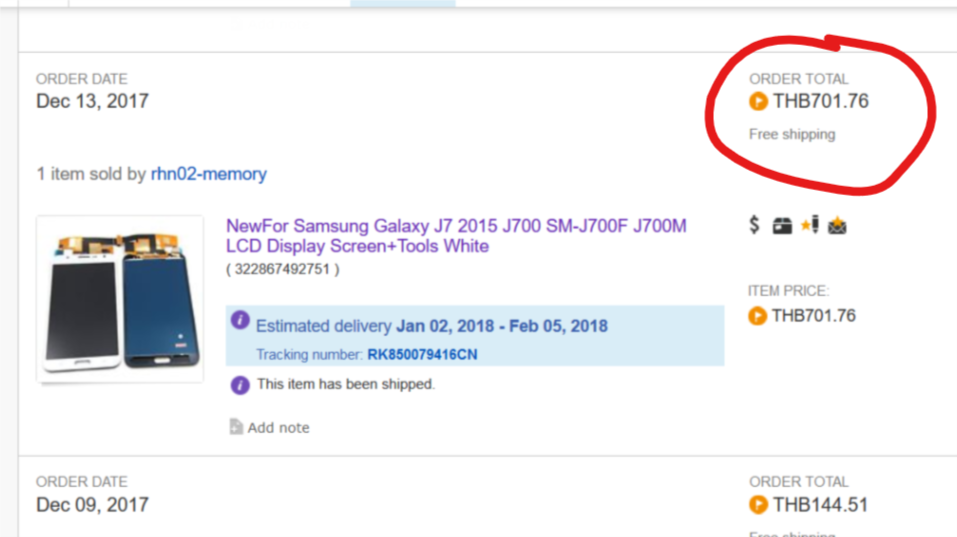Image resolution: width=957 pixels, height=537 pixels.
Task: Click the star feedback left icon
Action: click(810, 225)
